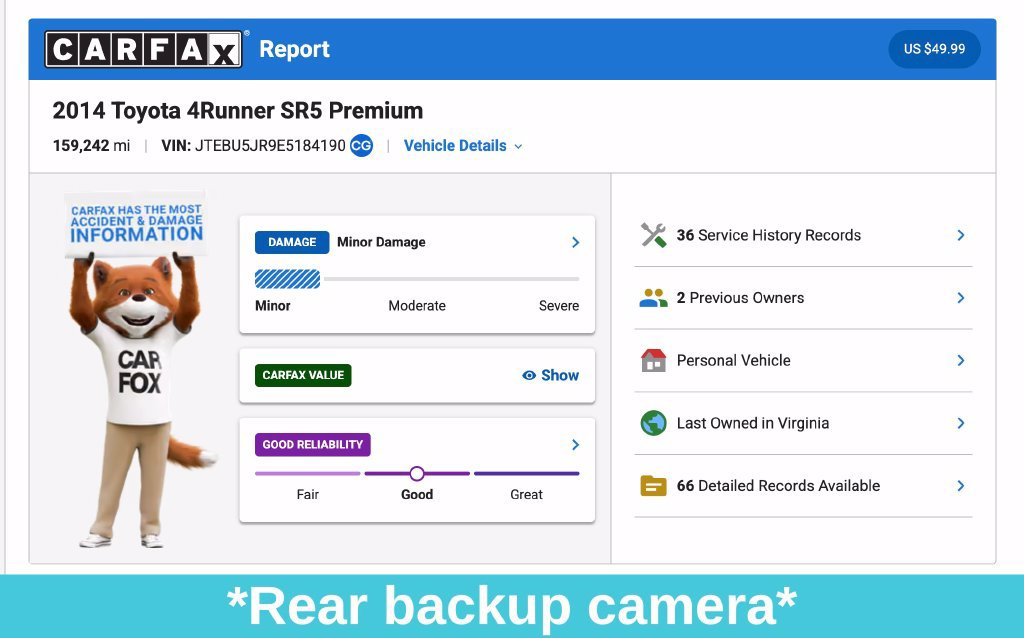Click the Car Fox mascot image
The image size is (1024, 638).
[x=138, y=369]
